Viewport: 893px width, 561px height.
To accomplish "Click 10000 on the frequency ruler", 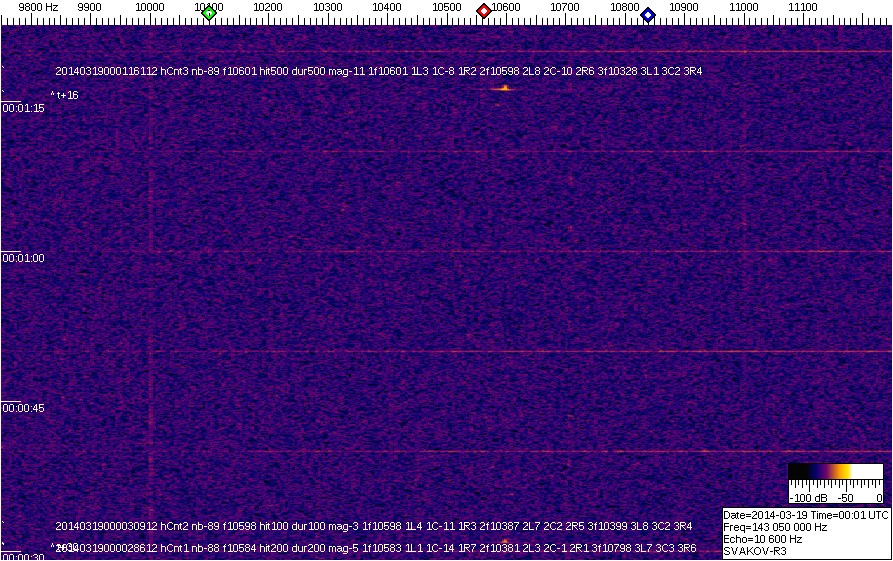I will [x=149, y=8].
